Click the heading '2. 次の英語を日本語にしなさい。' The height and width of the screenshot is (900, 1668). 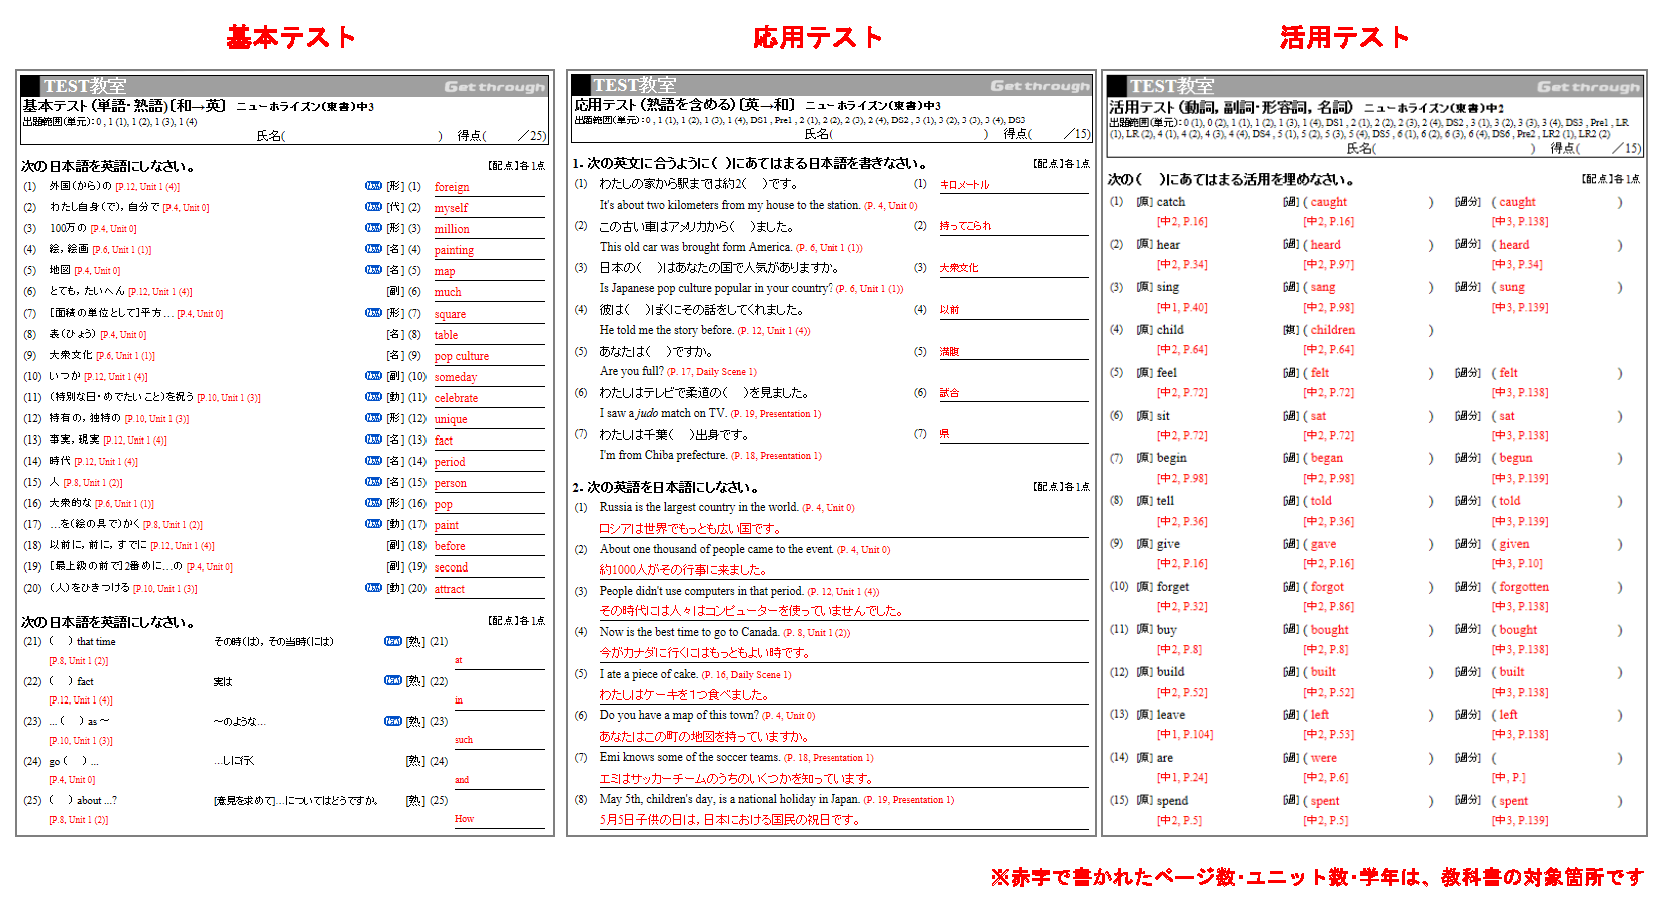(665, 487)
